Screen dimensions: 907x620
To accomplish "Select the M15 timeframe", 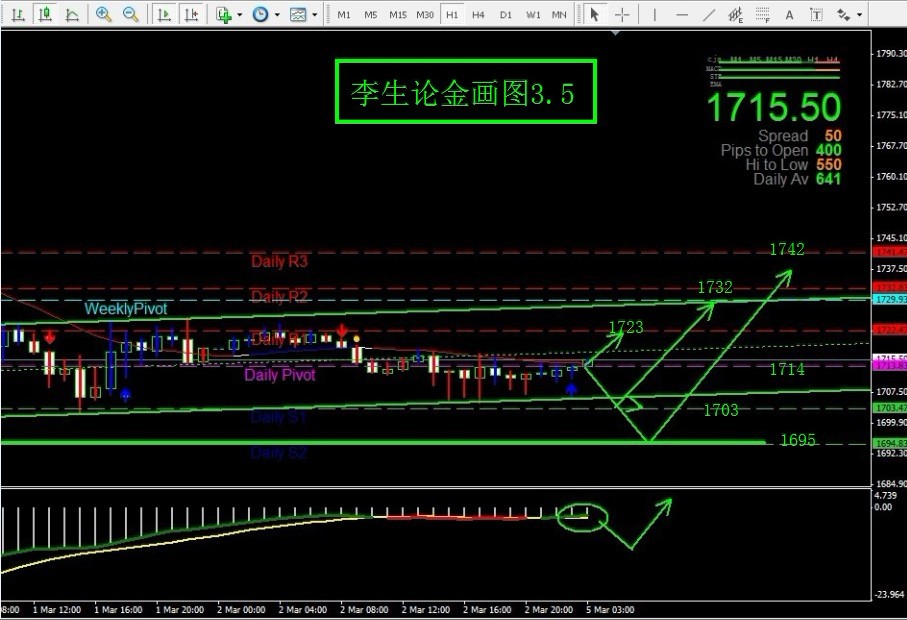I will click(x=397, y=15).
